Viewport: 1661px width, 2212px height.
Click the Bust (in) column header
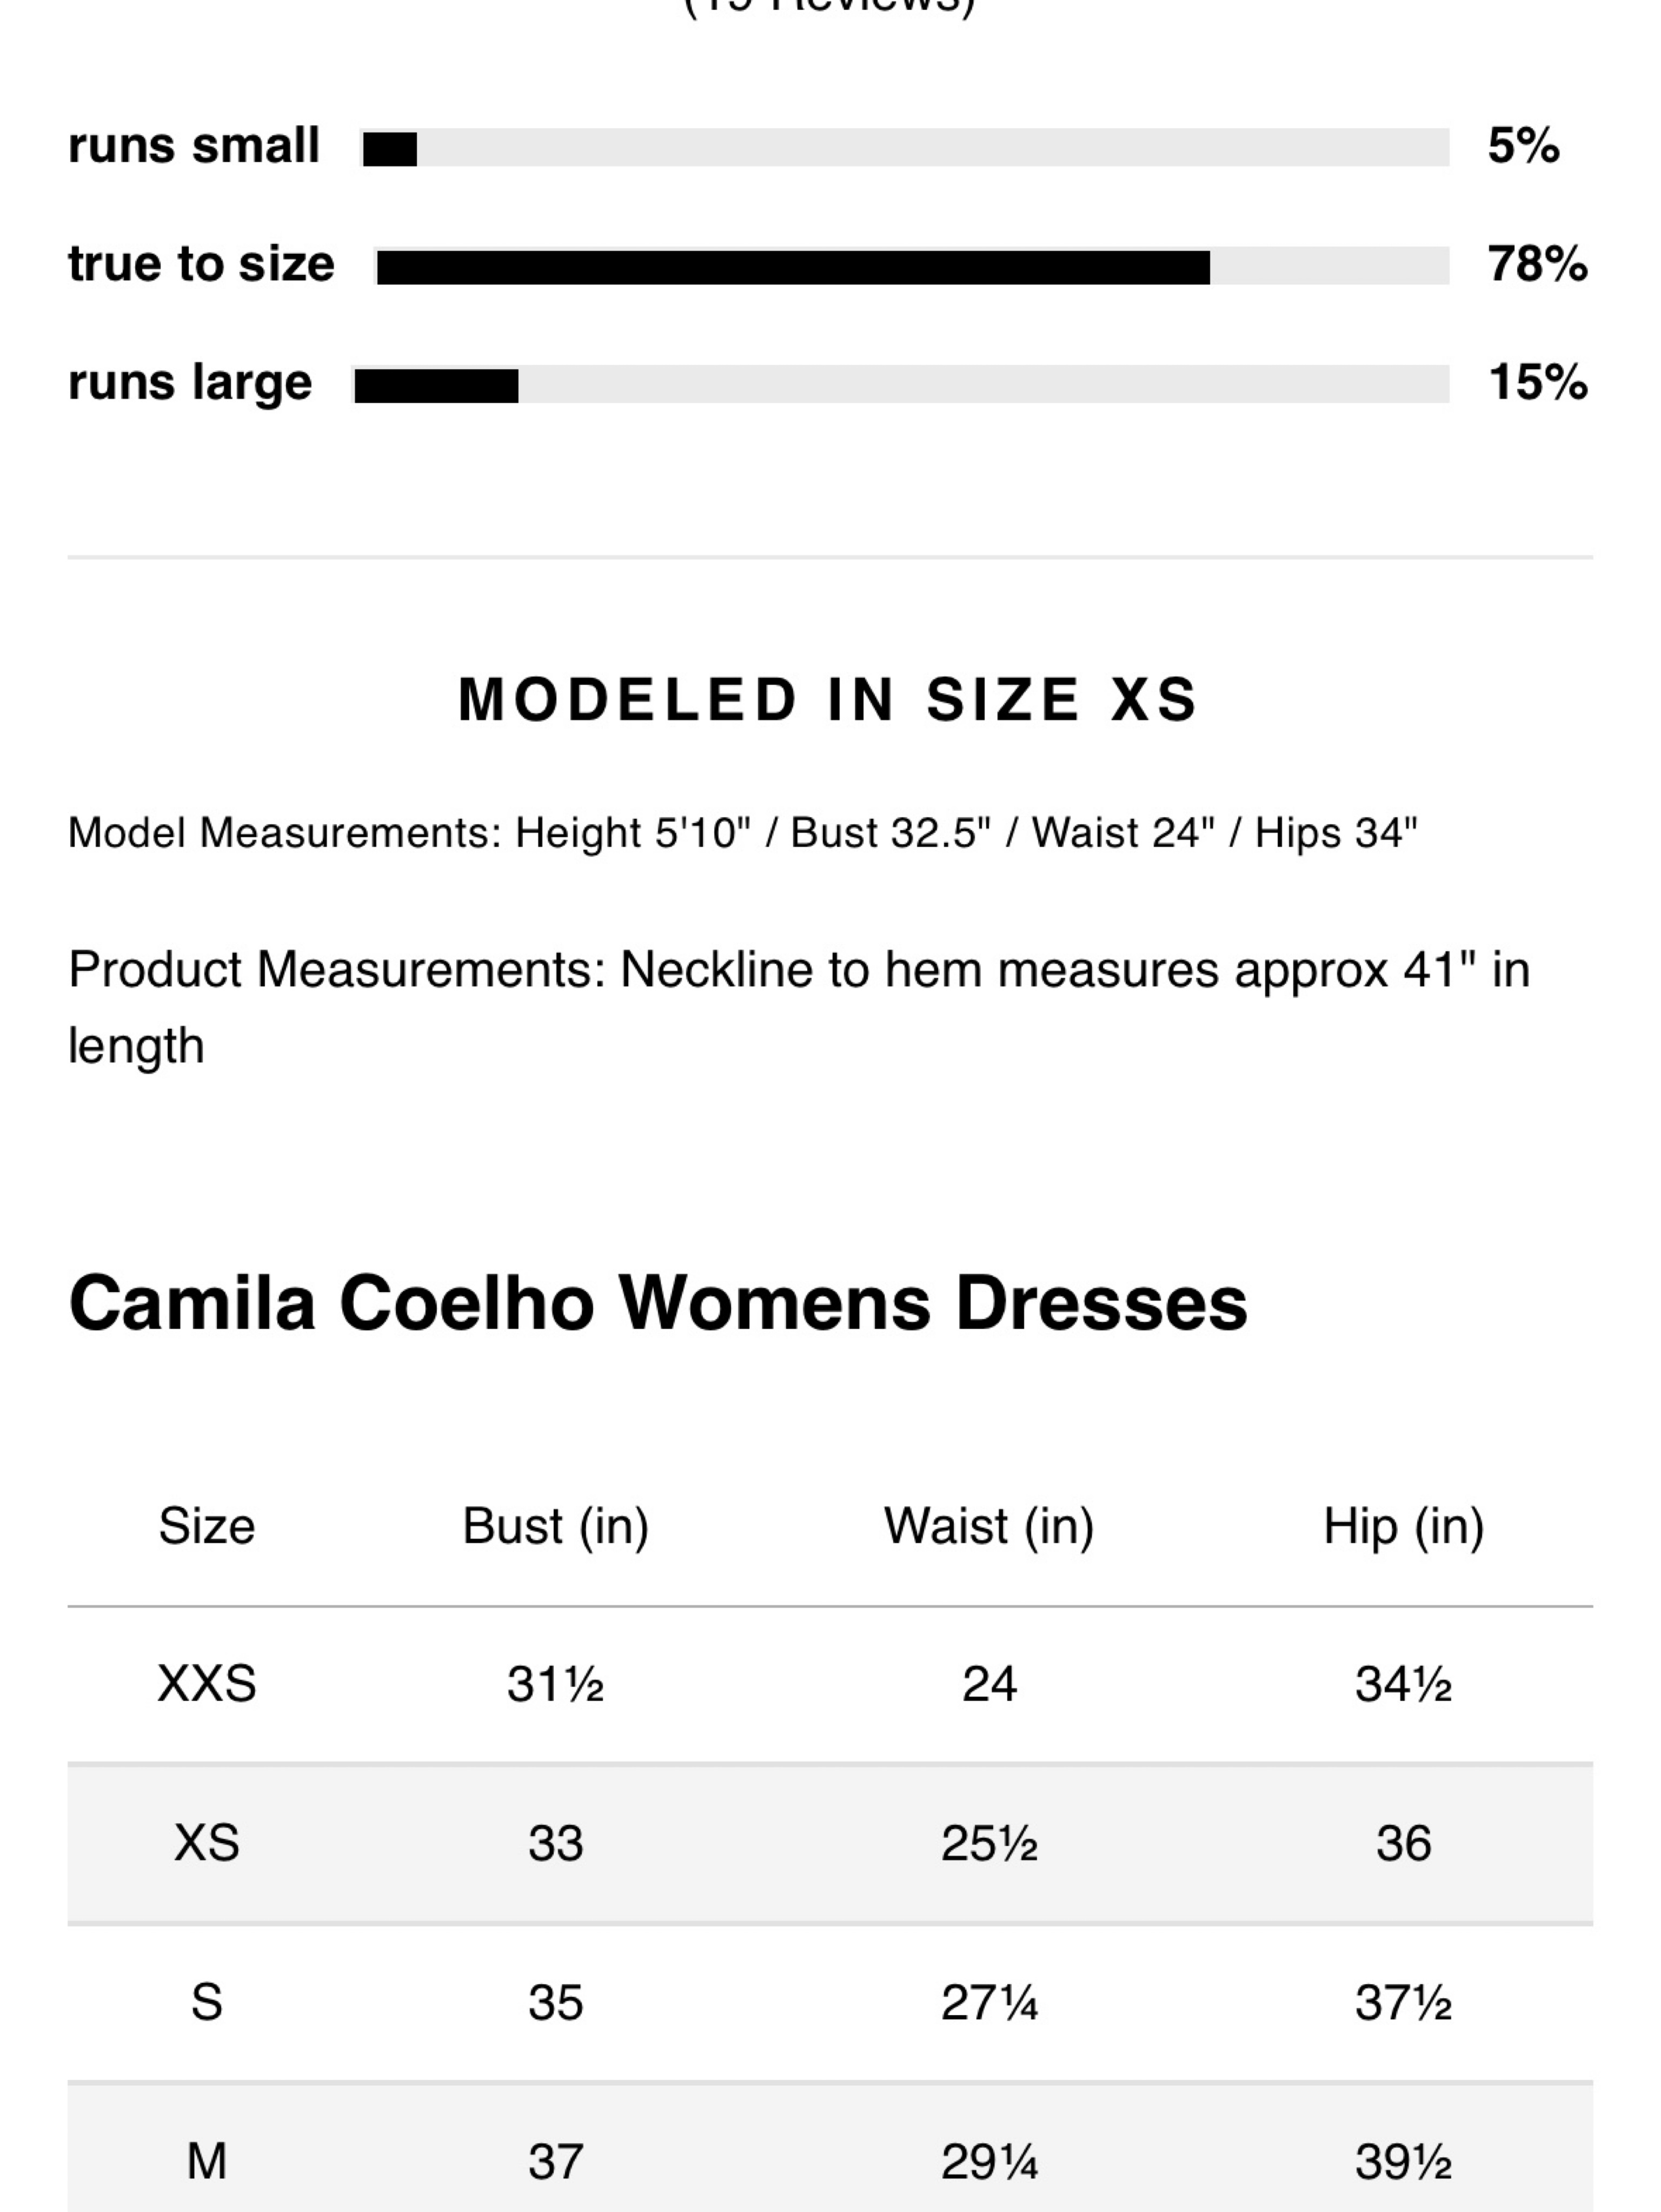[555, 1527]
